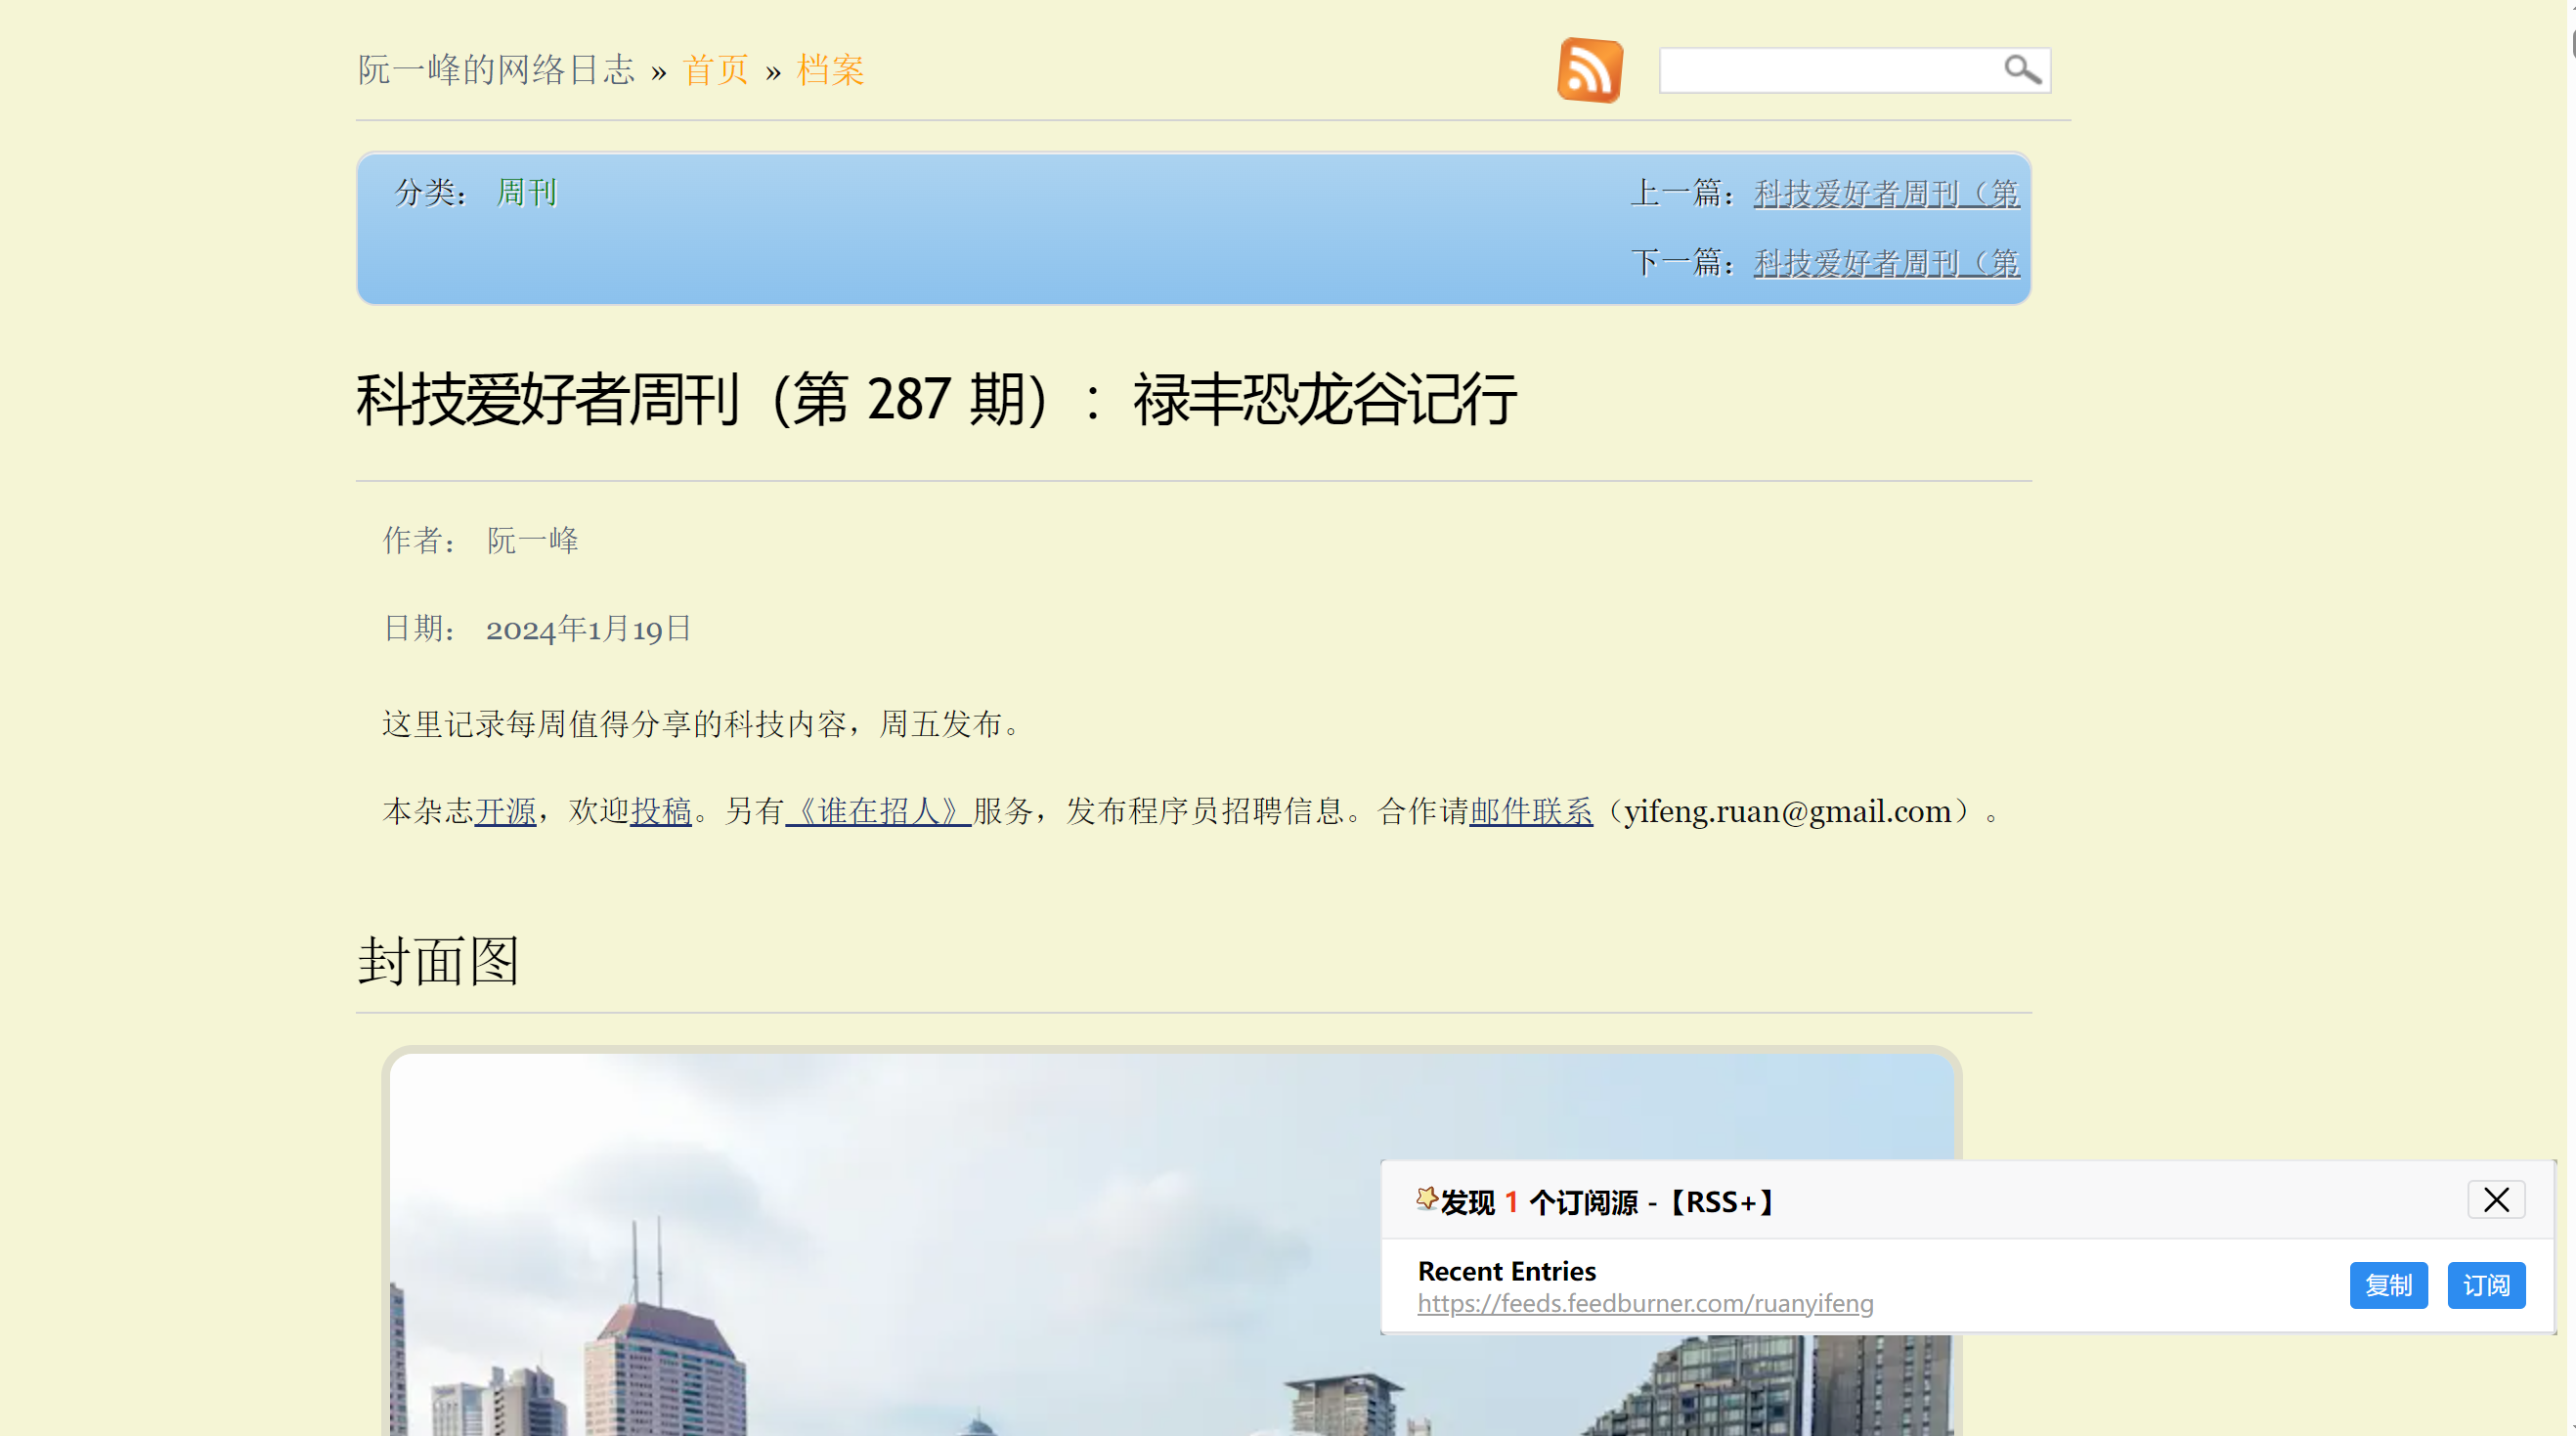Viewport: 2576px width, 1436px height.
Task: Click the 邮件联系 email contact link
Action: coord(1530,812)
